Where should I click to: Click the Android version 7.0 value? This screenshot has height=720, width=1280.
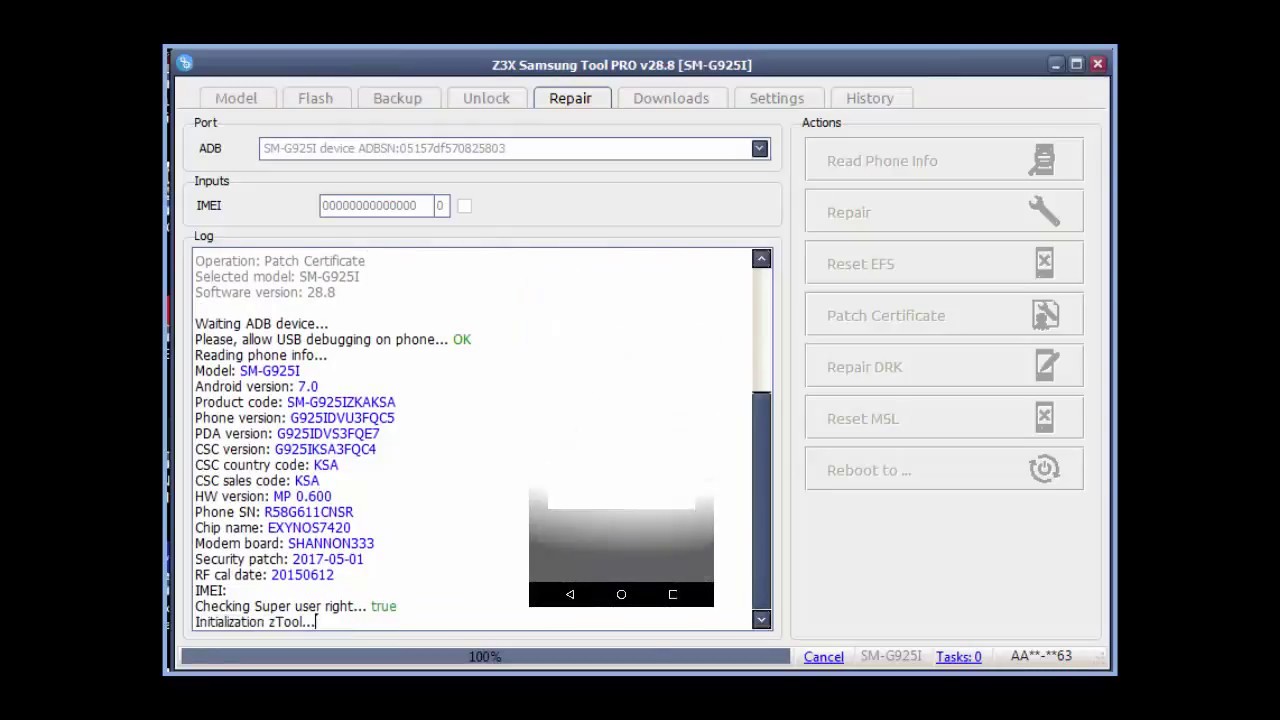[x=308, y=386]
